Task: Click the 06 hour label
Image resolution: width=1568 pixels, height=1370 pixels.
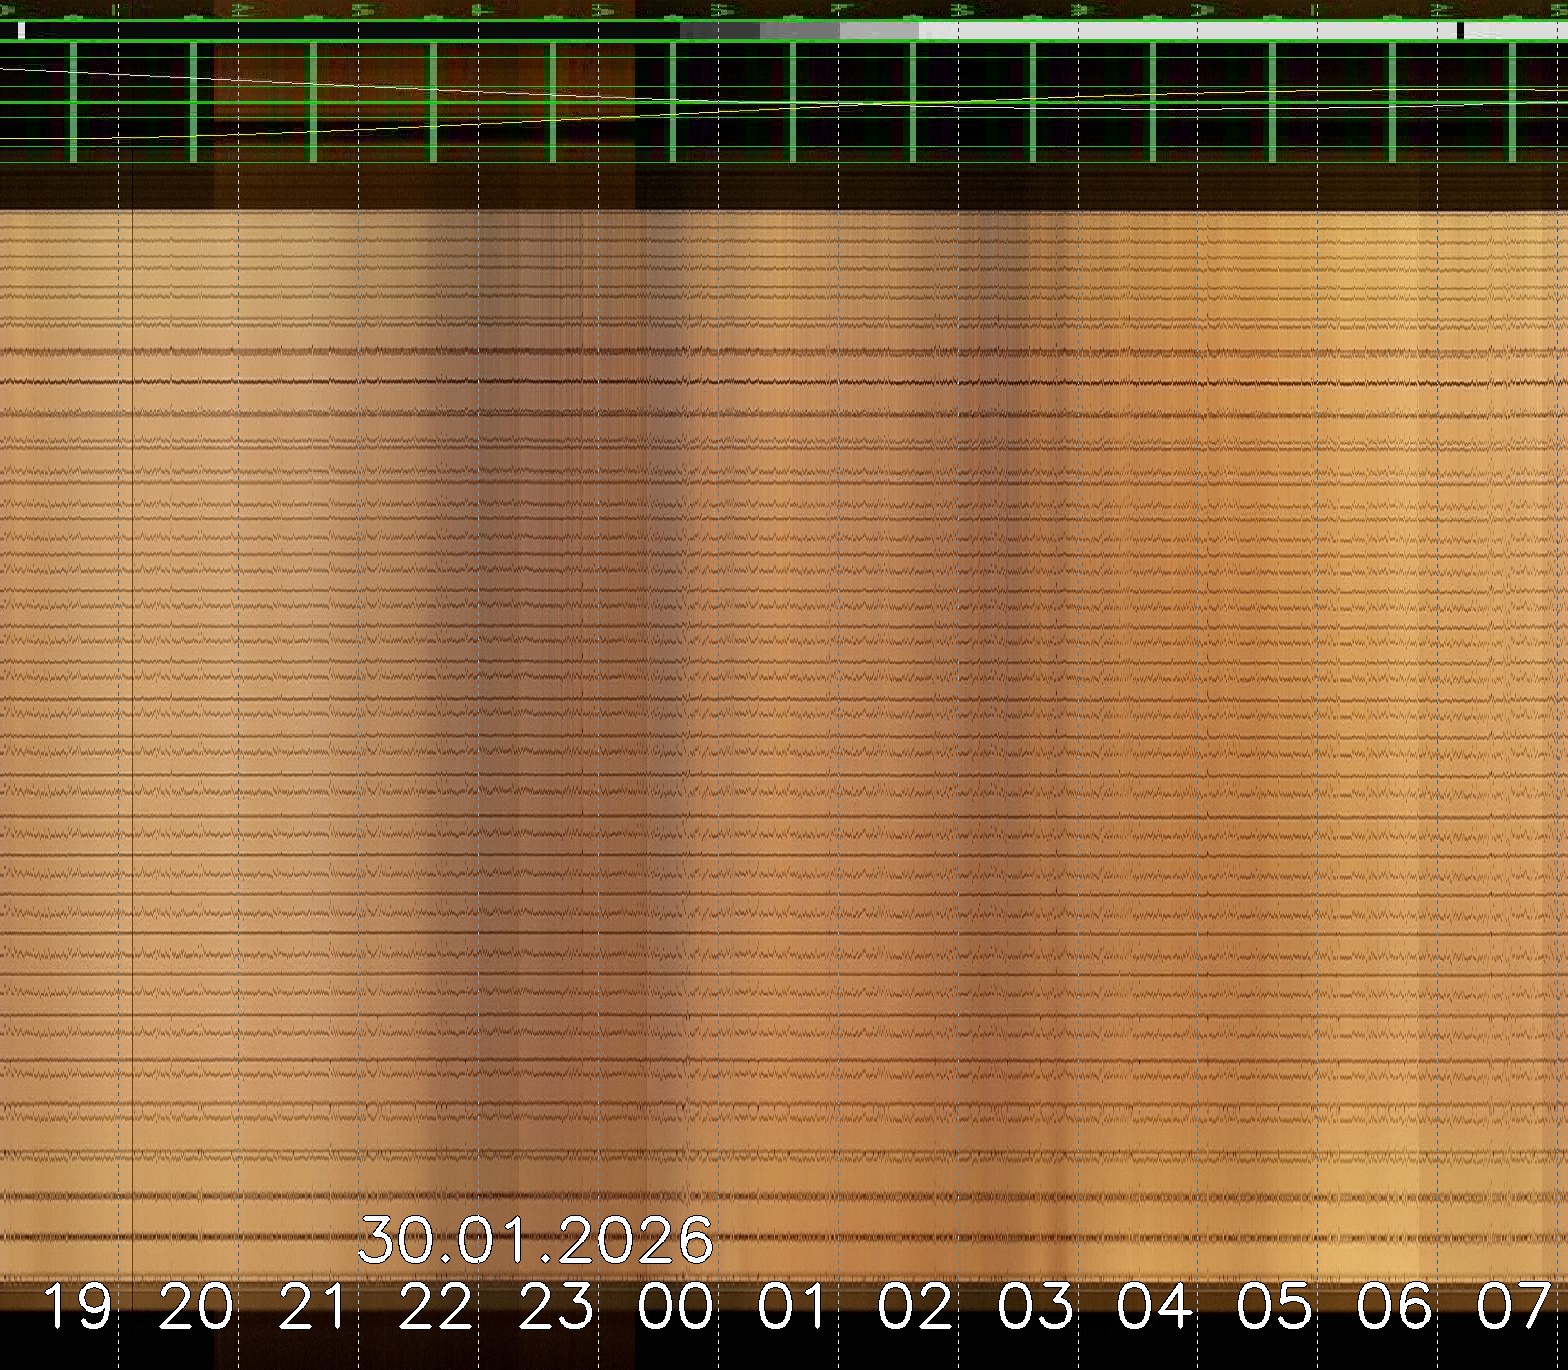Action: [x=1395, y=1307]
